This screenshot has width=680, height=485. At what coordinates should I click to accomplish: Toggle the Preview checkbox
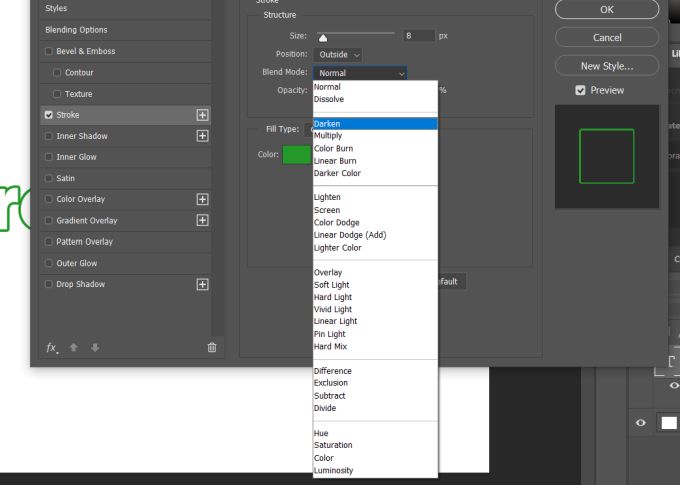(580, 90)
